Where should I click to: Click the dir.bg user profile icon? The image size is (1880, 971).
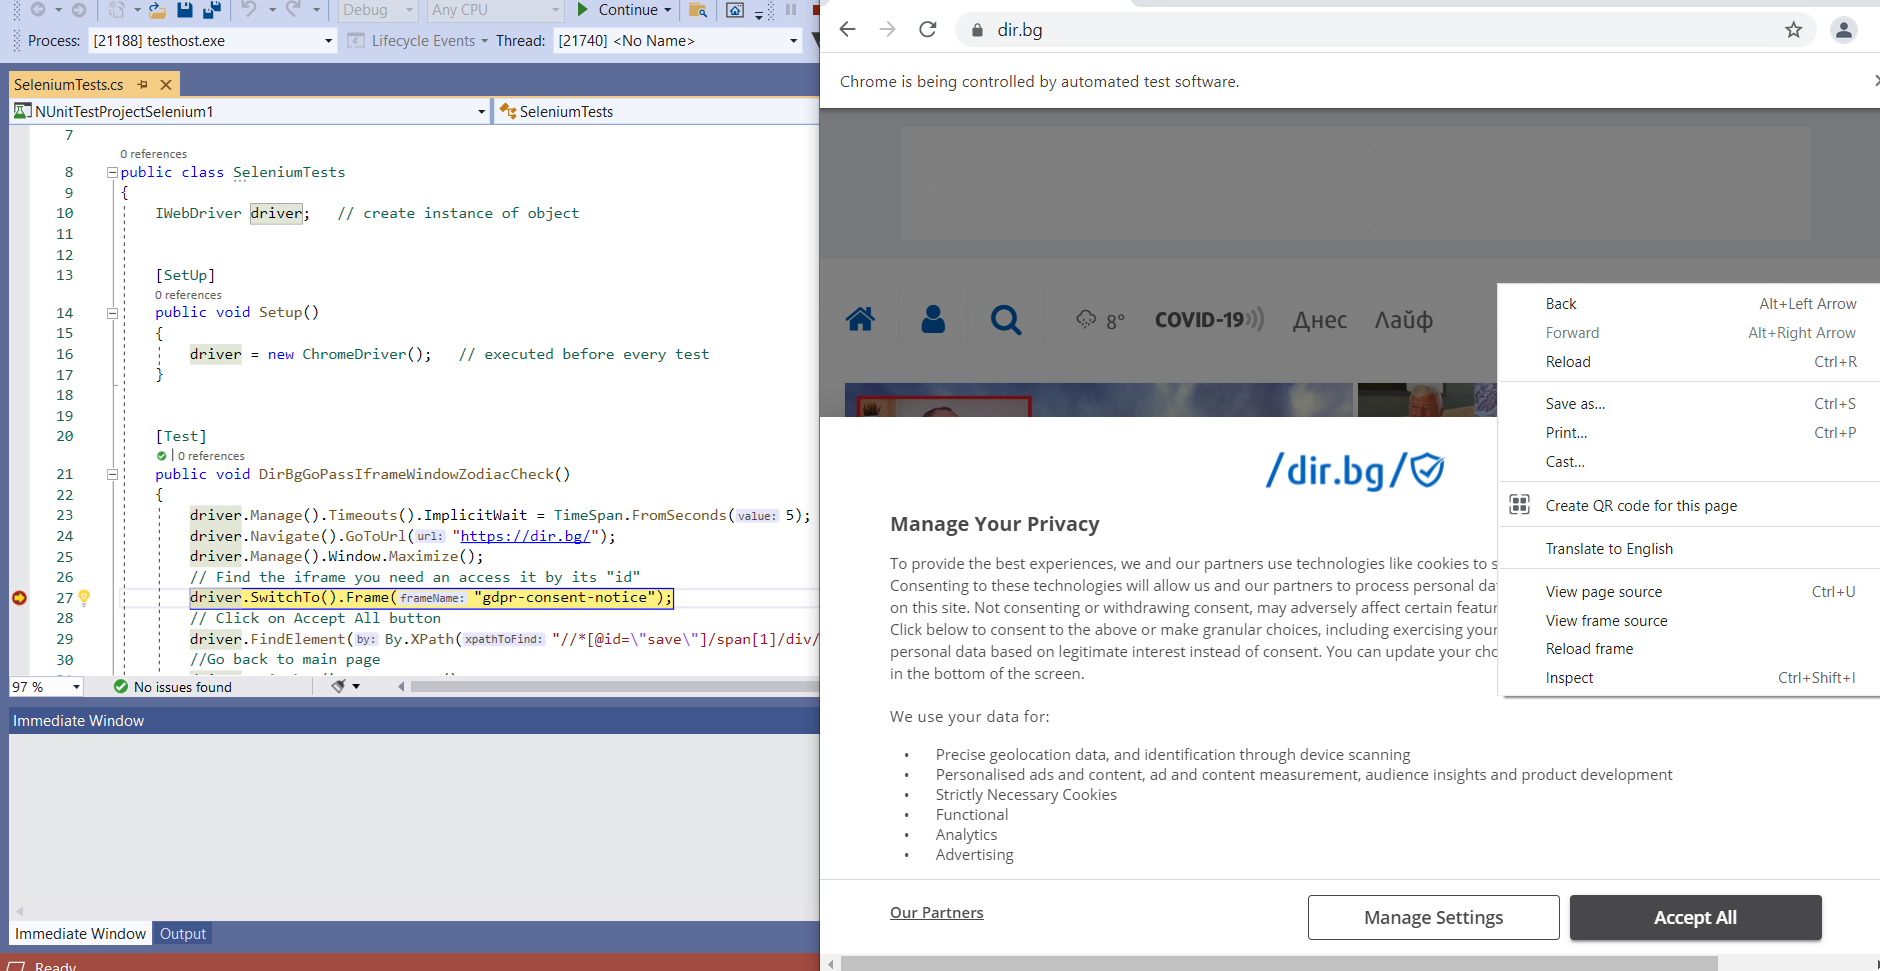[933, 320]
